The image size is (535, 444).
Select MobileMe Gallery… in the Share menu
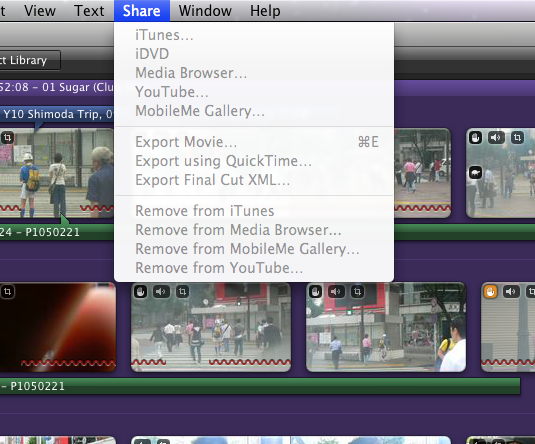tap(254, 111)
